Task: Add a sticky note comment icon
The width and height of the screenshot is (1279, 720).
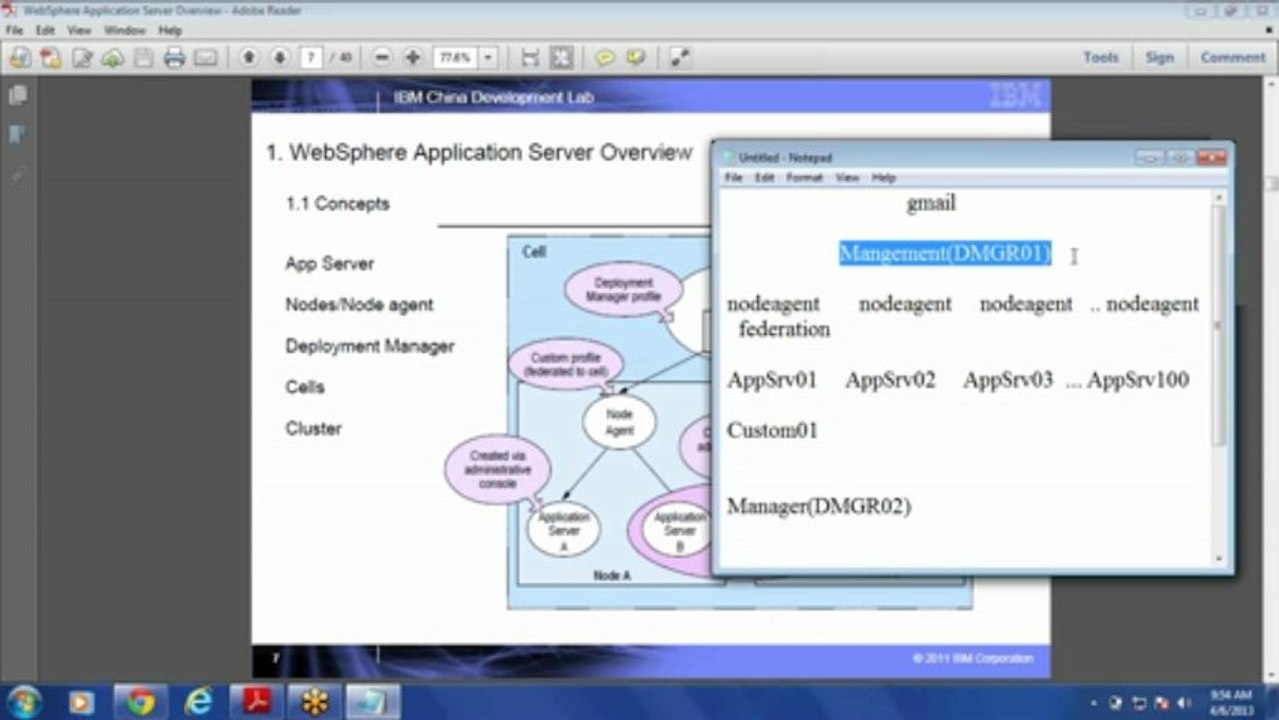Action: [605, 58]
